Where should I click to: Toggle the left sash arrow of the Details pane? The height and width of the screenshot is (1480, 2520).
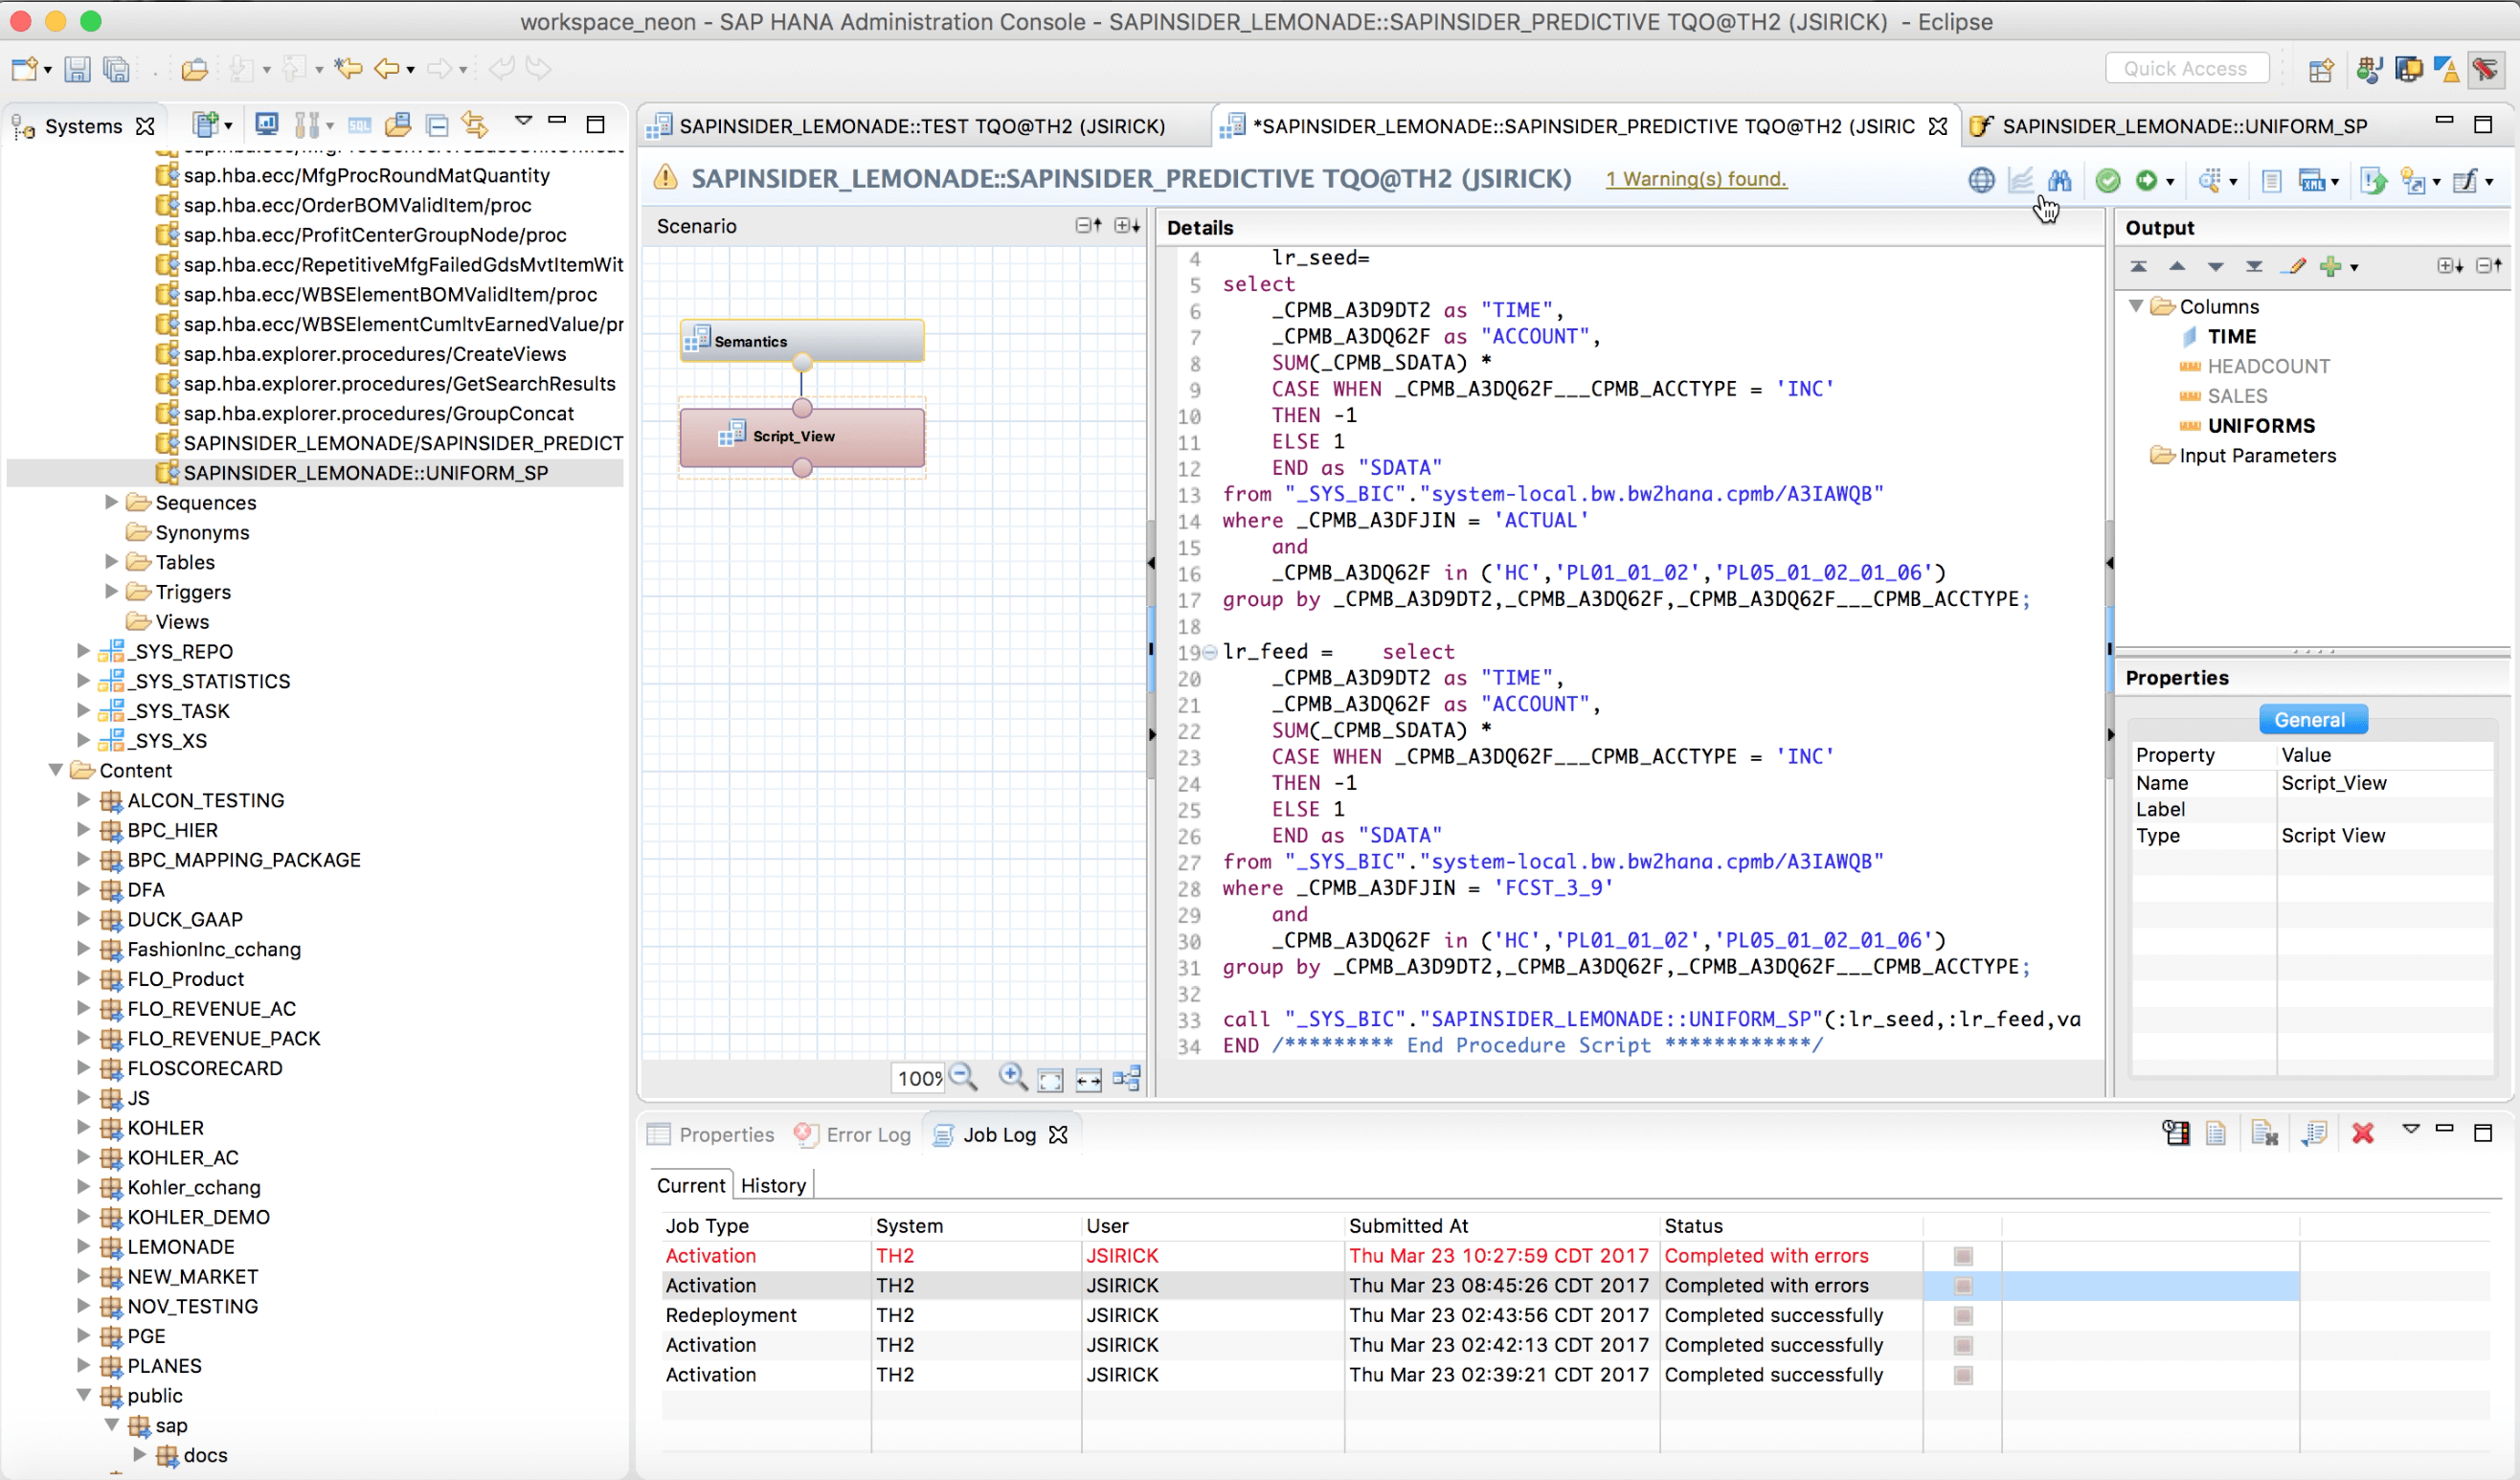coord(1151,564)
